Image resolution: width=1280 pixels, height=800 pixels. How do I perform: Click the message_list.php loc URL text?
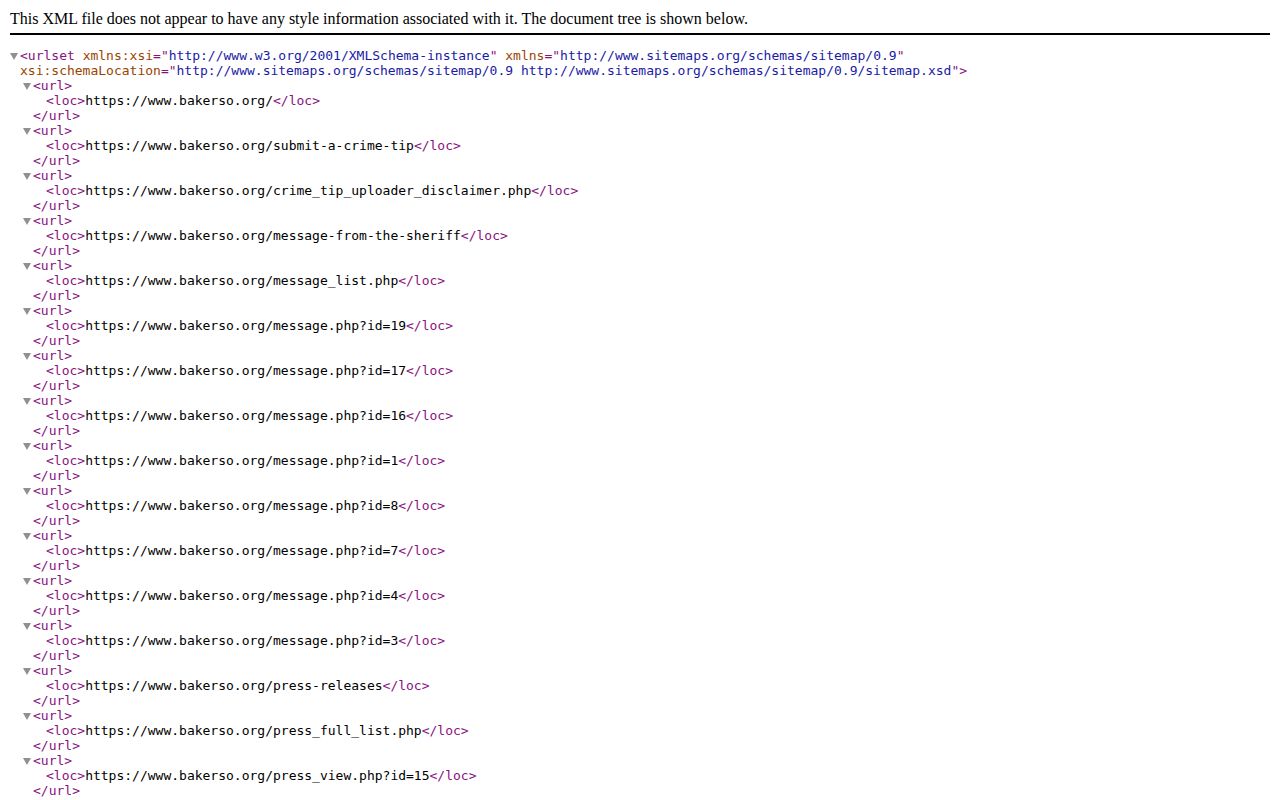click(x=242, y=281)
